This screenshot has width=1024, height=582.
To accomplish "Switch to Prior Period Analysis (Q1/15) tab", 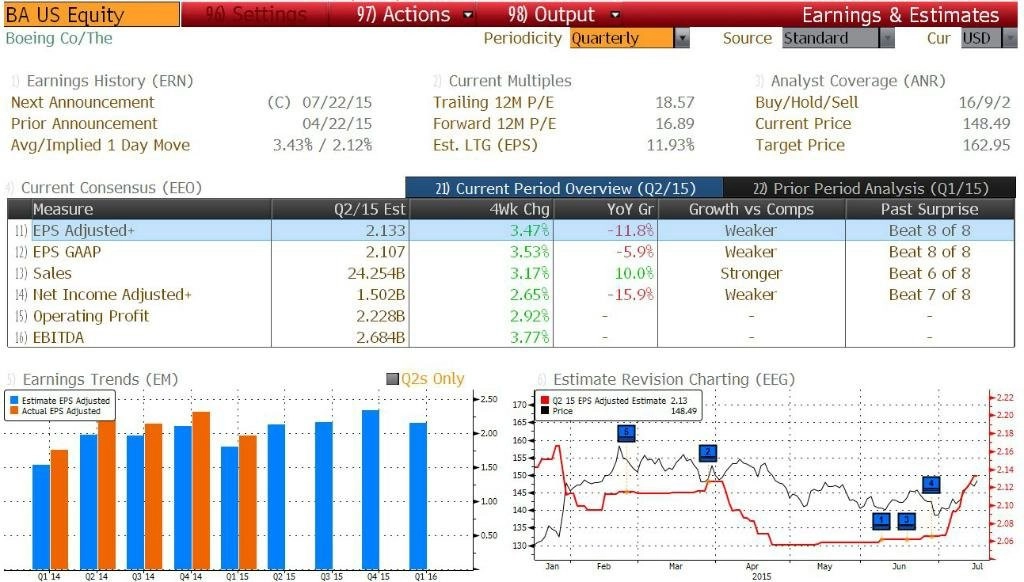I will pyautogui.click(x=870, y=188).
